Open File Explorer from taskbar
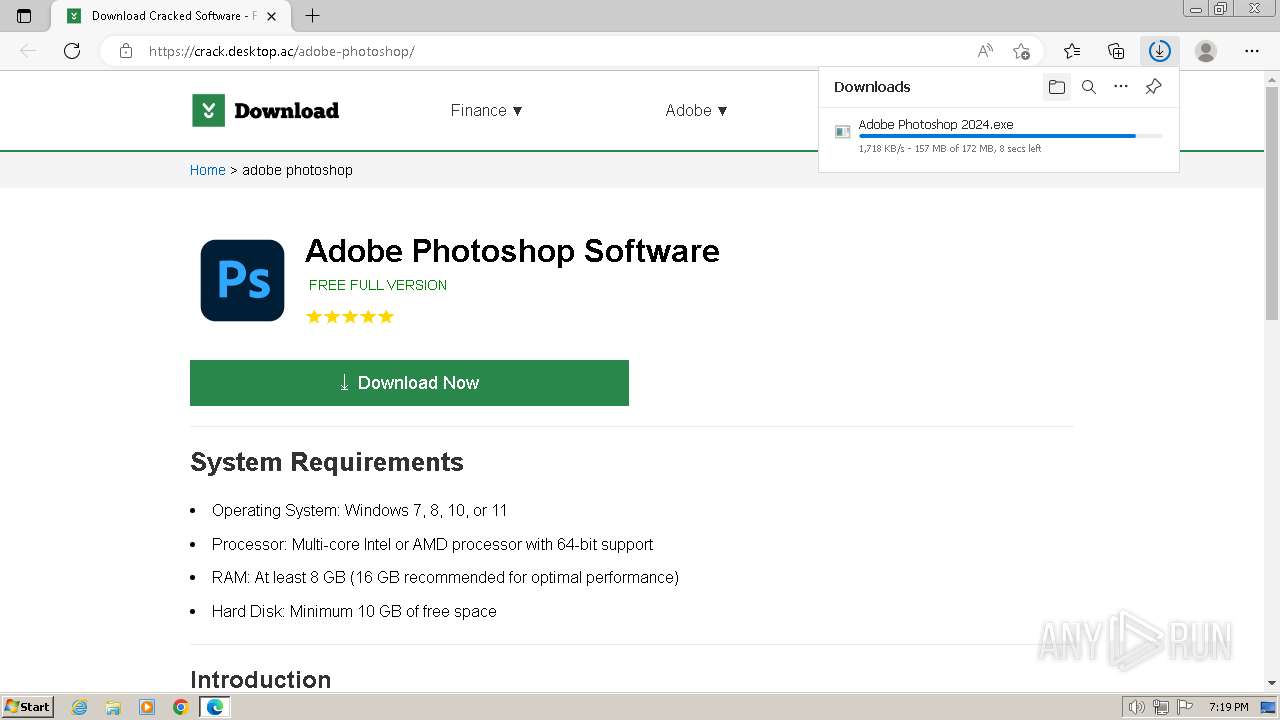Viewport: 1280px width, 720px height. point(113,707)
